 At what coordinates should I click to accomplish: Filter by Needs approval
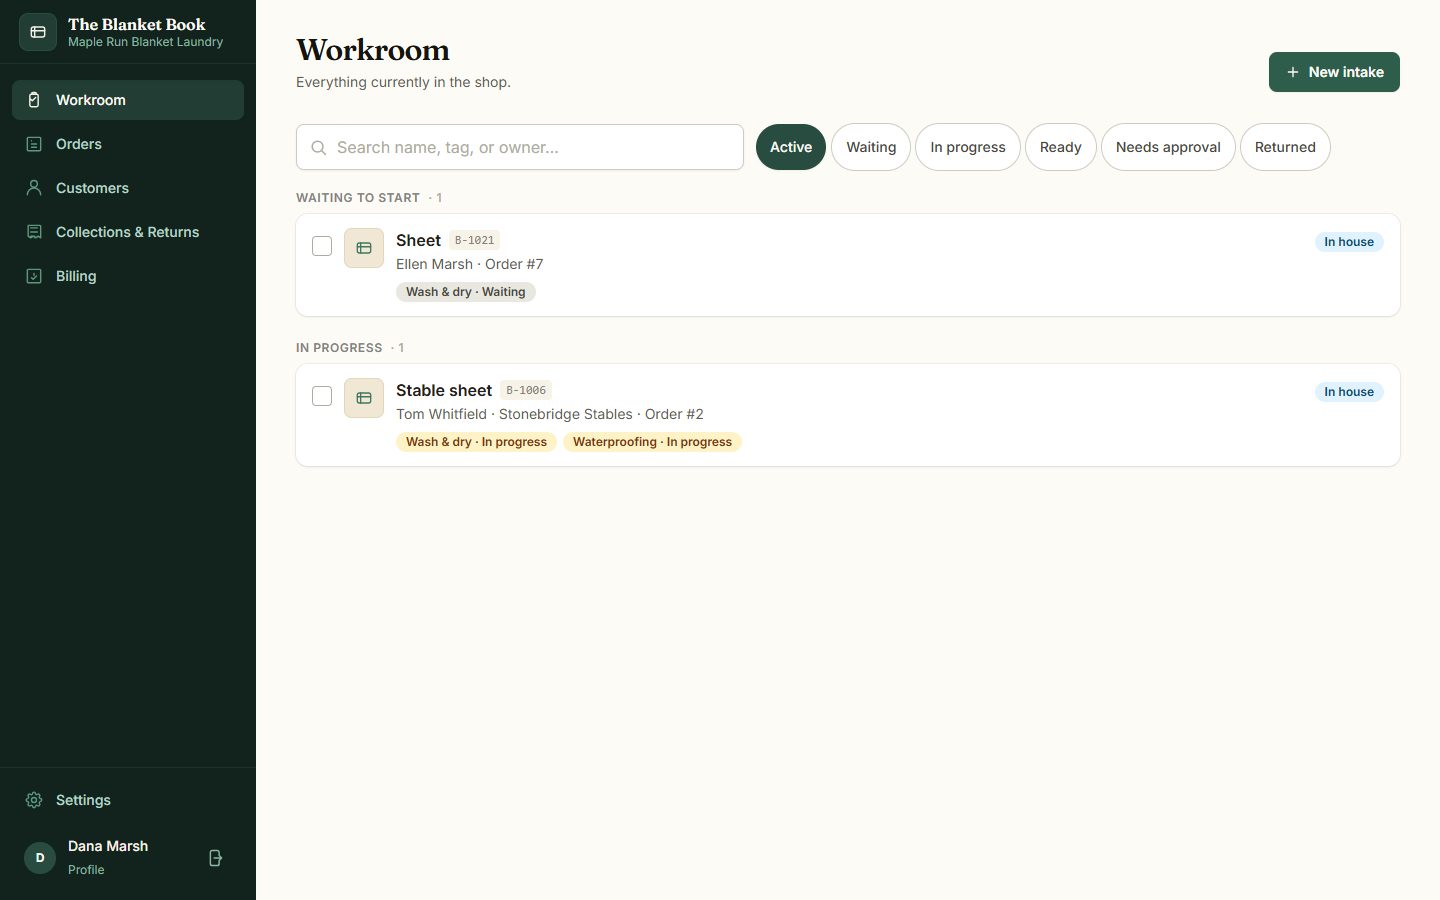pos(1168,147)
